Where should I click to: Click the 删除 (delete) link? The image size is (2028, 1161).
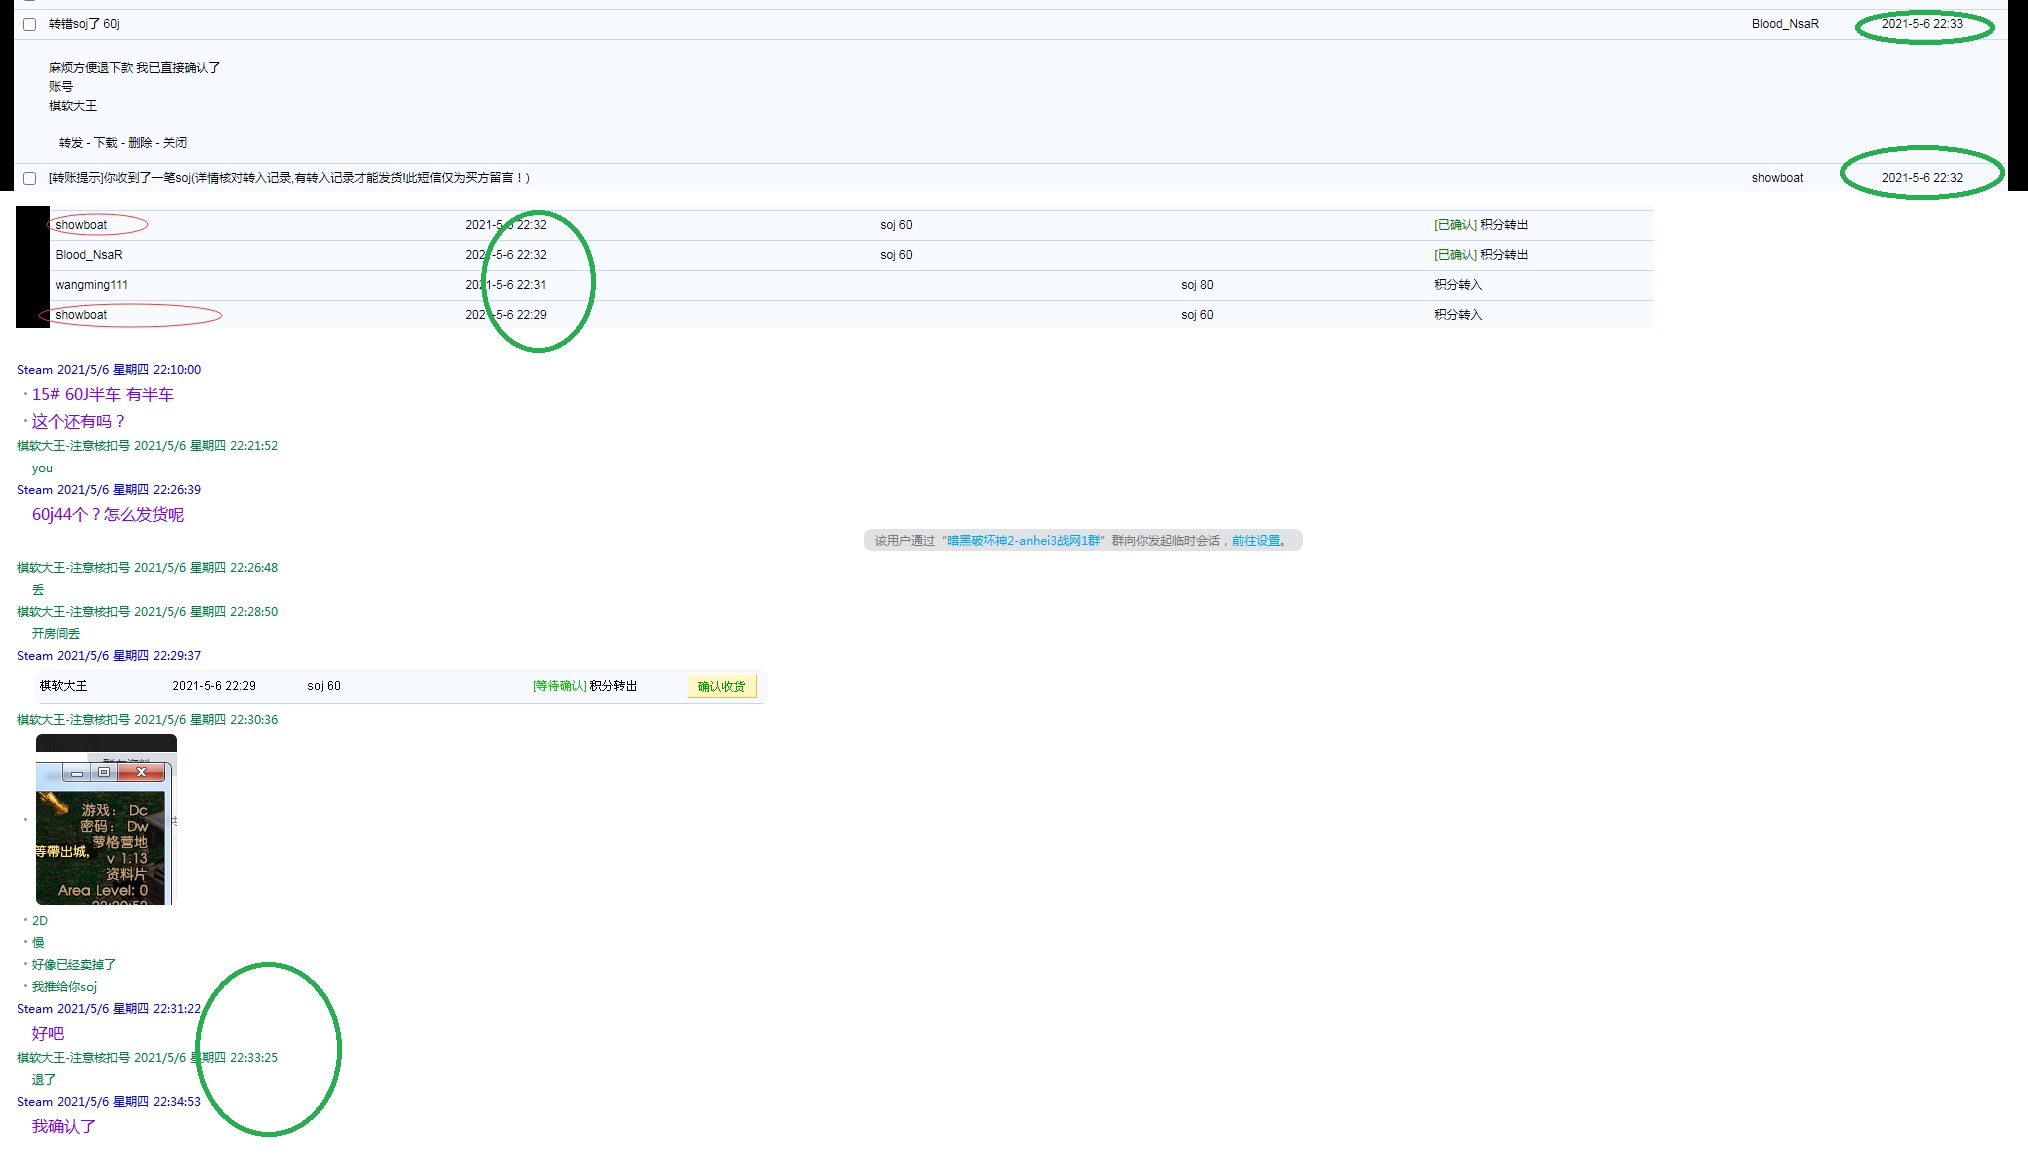point(140,143)
